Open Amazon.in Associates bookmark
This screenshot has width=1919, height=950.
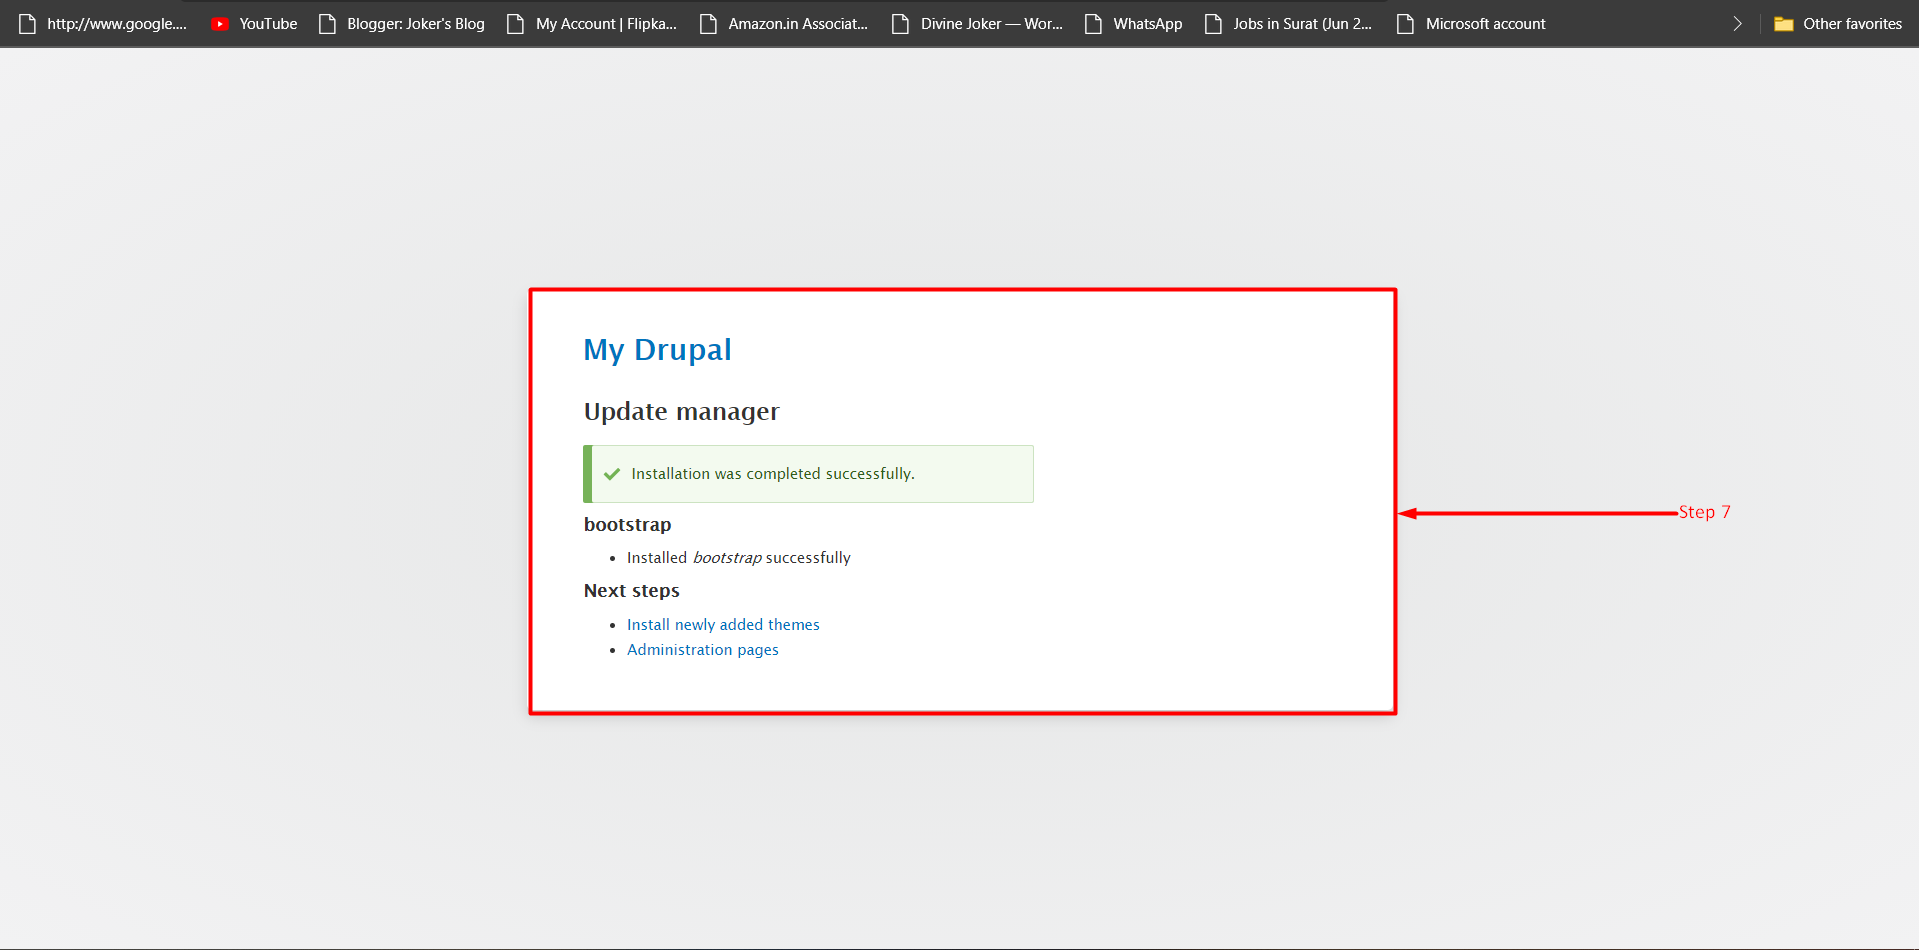coord(784,24)
